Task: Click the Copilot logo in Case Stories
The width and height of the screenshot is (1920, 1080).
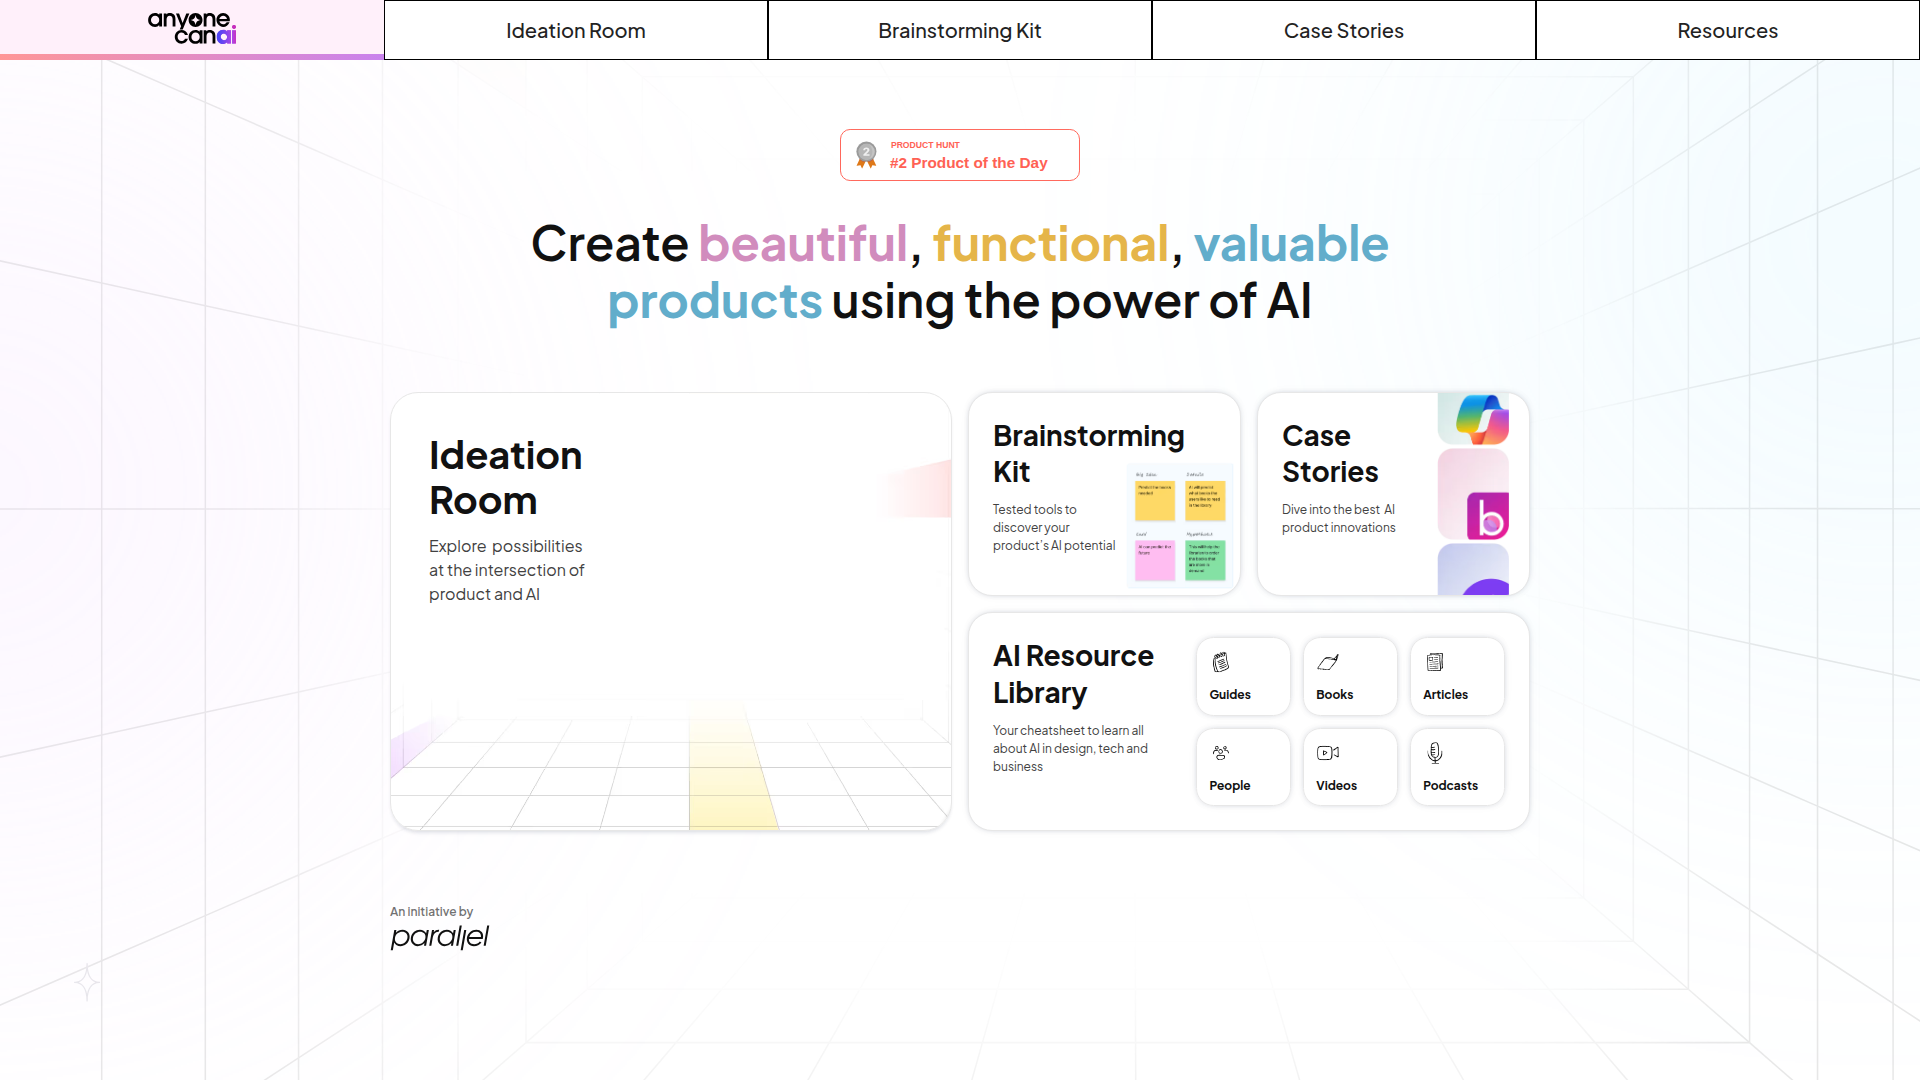Action: tap(1482, 419)
